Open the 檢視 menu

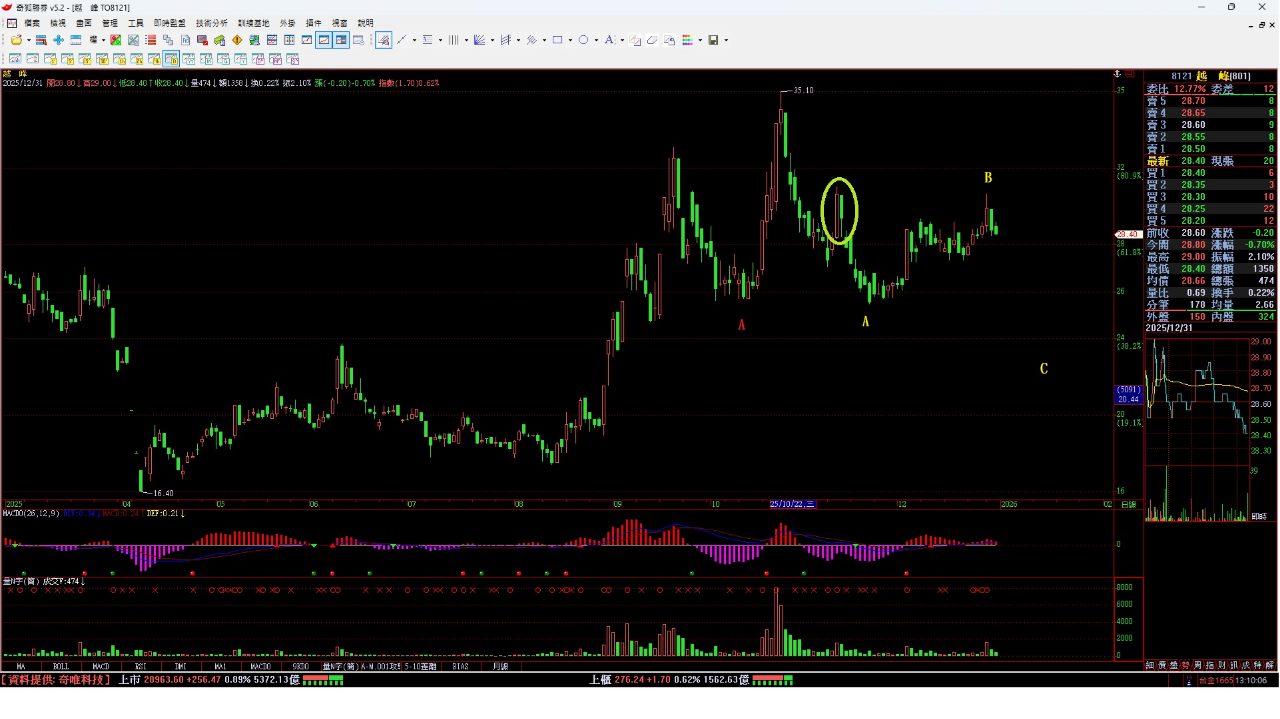58,22
